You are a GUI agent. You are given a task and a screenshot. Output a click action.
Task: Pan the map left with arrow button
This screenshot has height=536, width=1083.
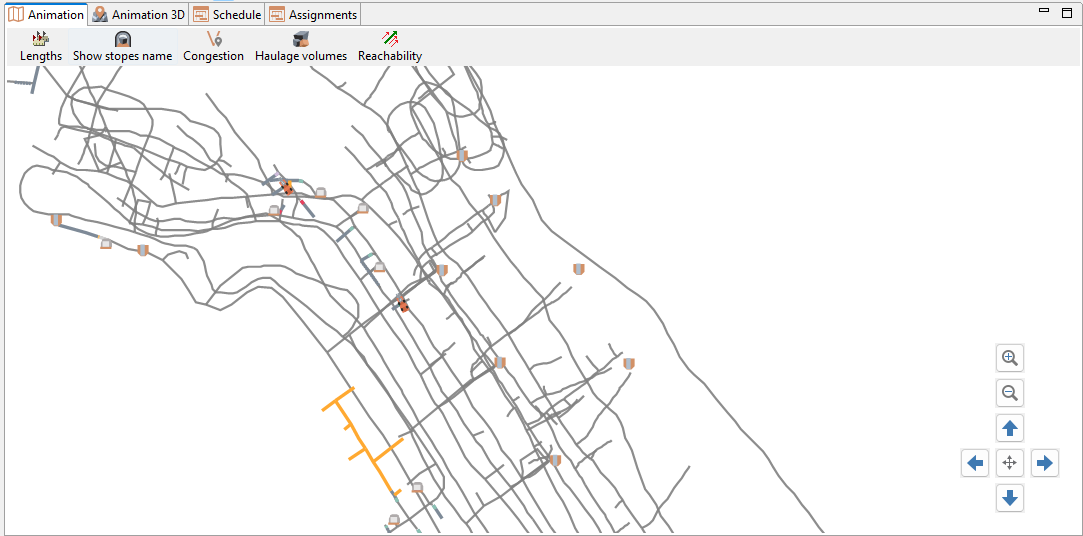tap(975, 463)
